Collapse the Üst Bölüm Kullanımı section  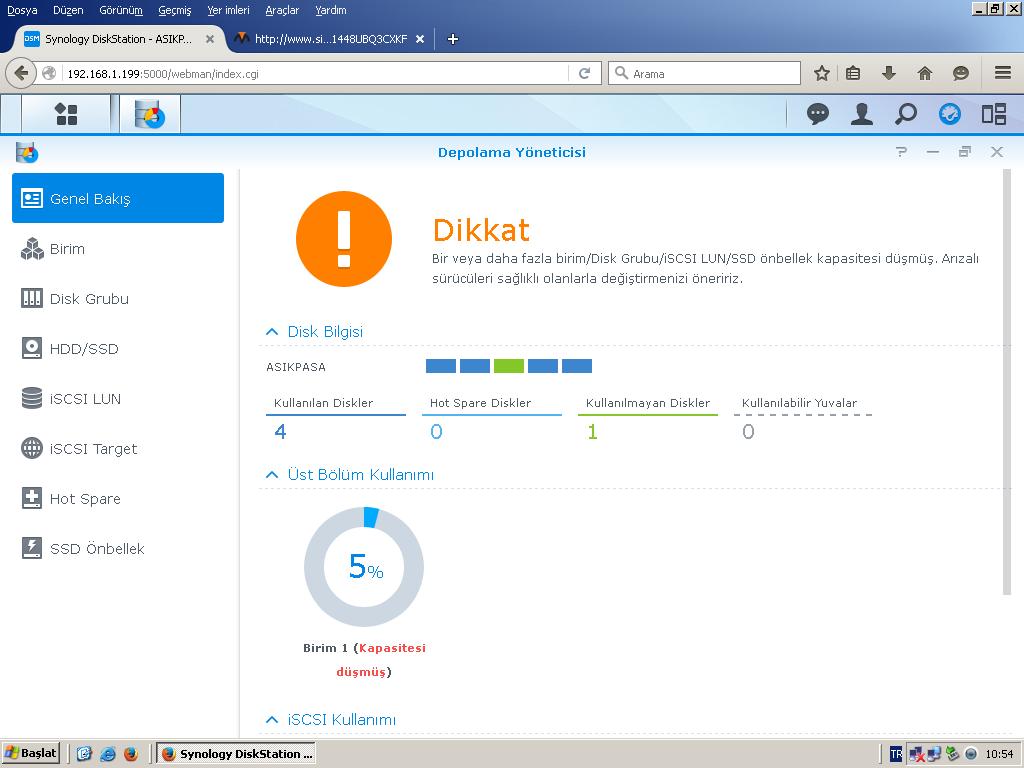tap(271, 475)
